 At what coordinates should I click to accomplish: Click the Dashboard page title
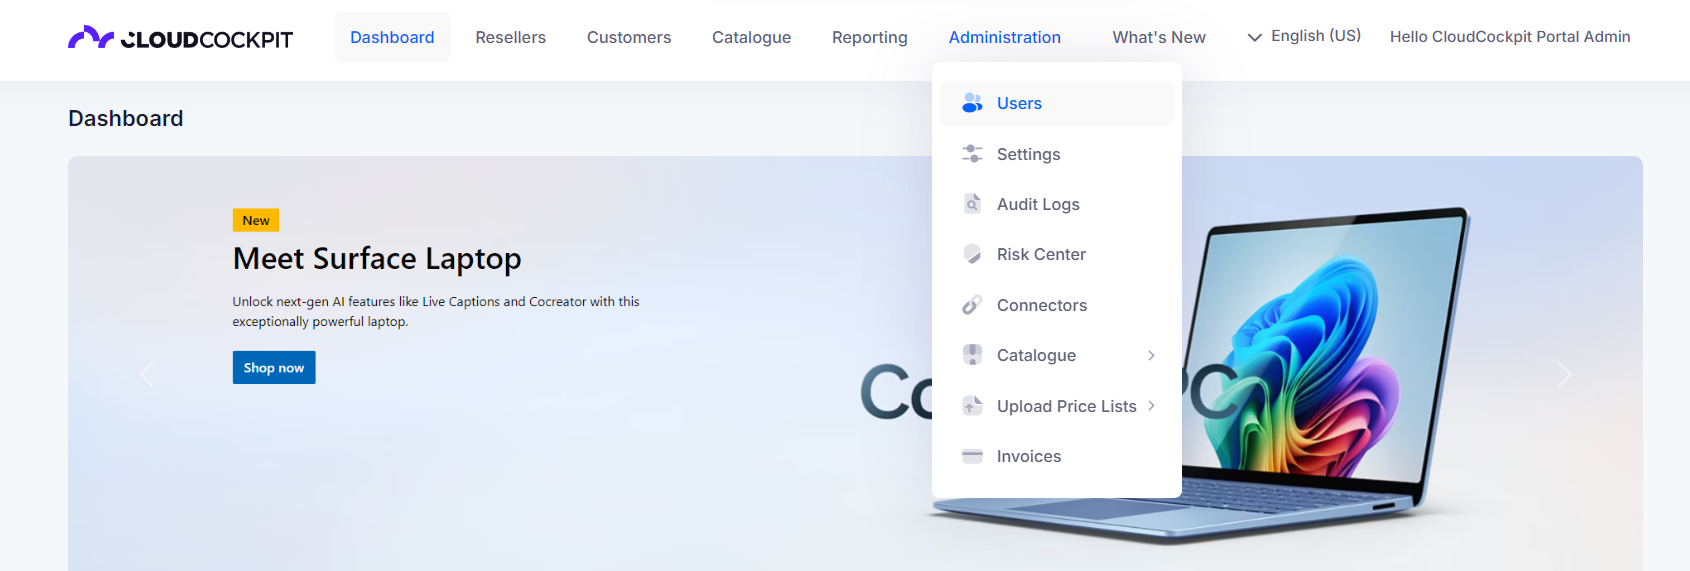click(x=126, y=118)
